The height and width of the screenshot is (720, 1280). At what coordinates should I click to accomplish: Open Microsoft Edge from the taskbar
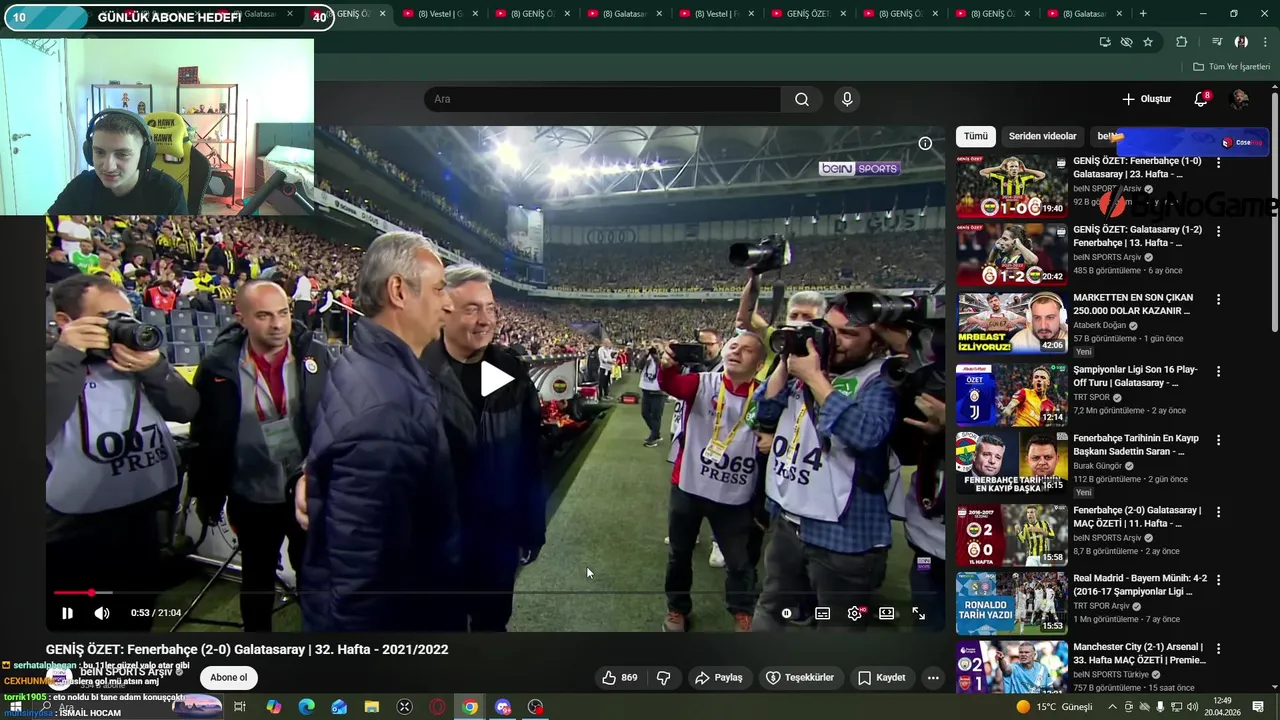click(306, 707)
